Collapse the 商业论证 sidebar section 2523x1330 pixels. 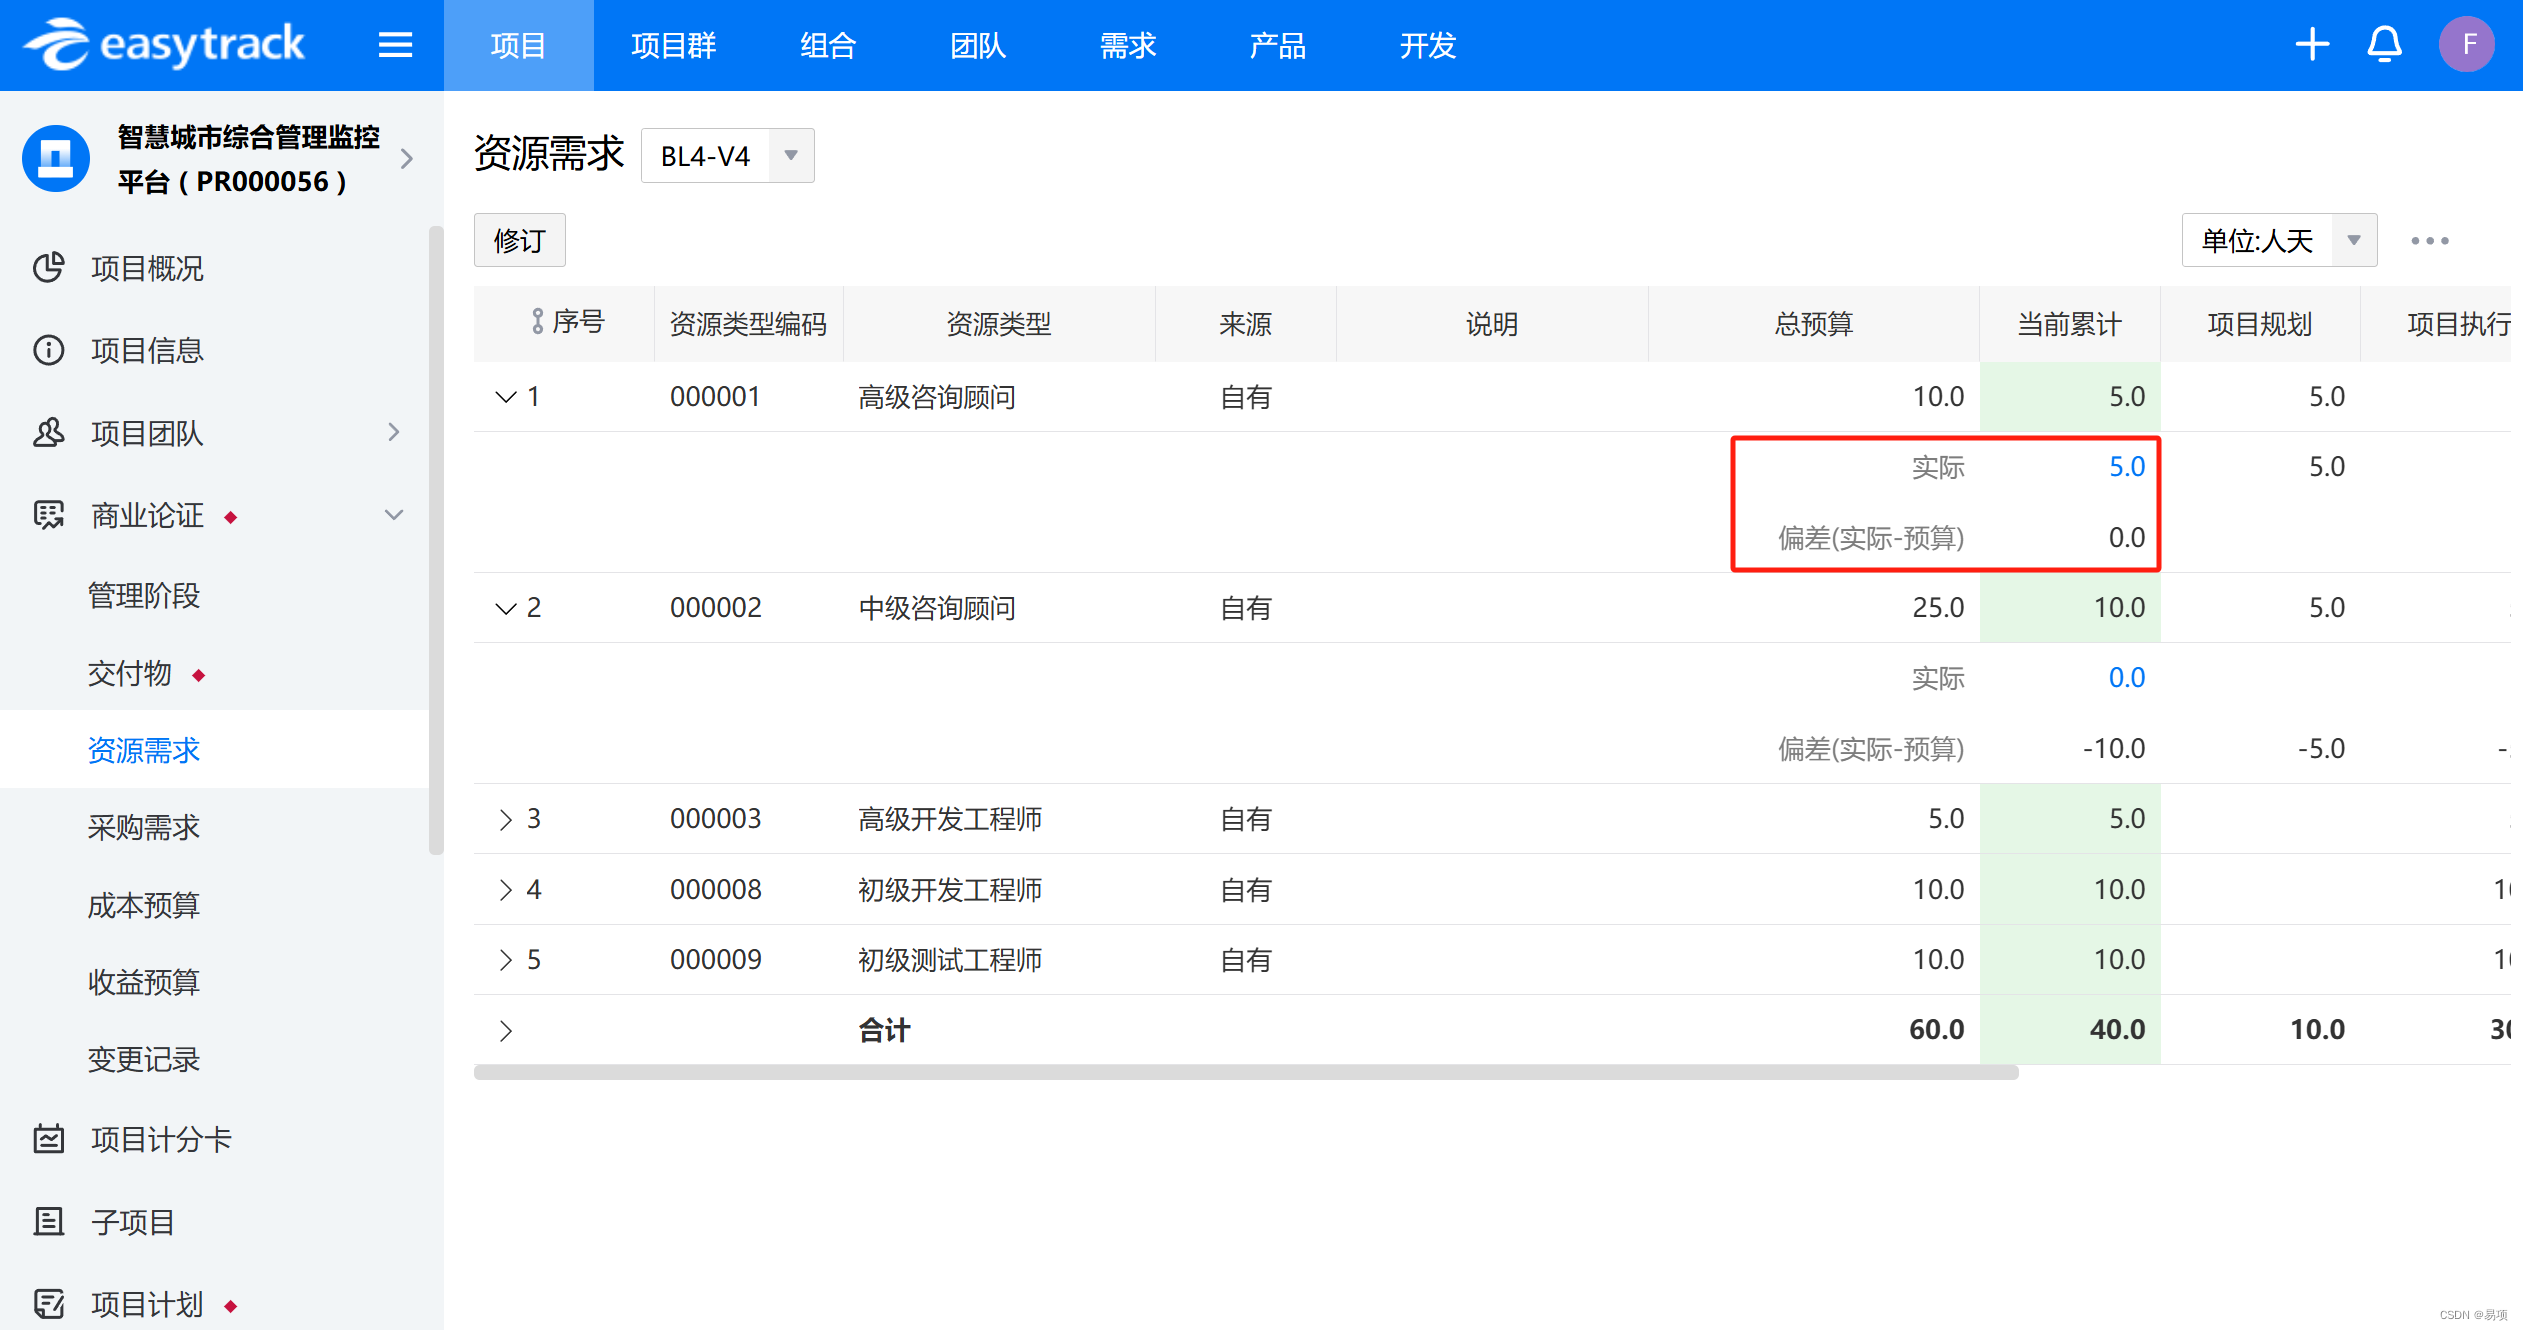(394, 515)
